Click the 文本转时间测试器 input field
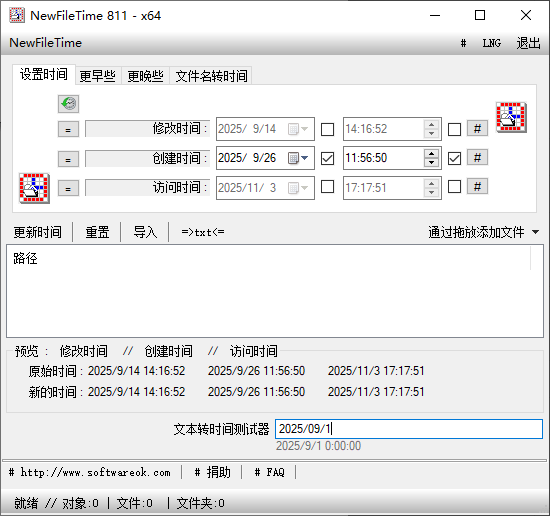Image resolution: width=550 pixels, height=516 pixels. coord(409,429)
